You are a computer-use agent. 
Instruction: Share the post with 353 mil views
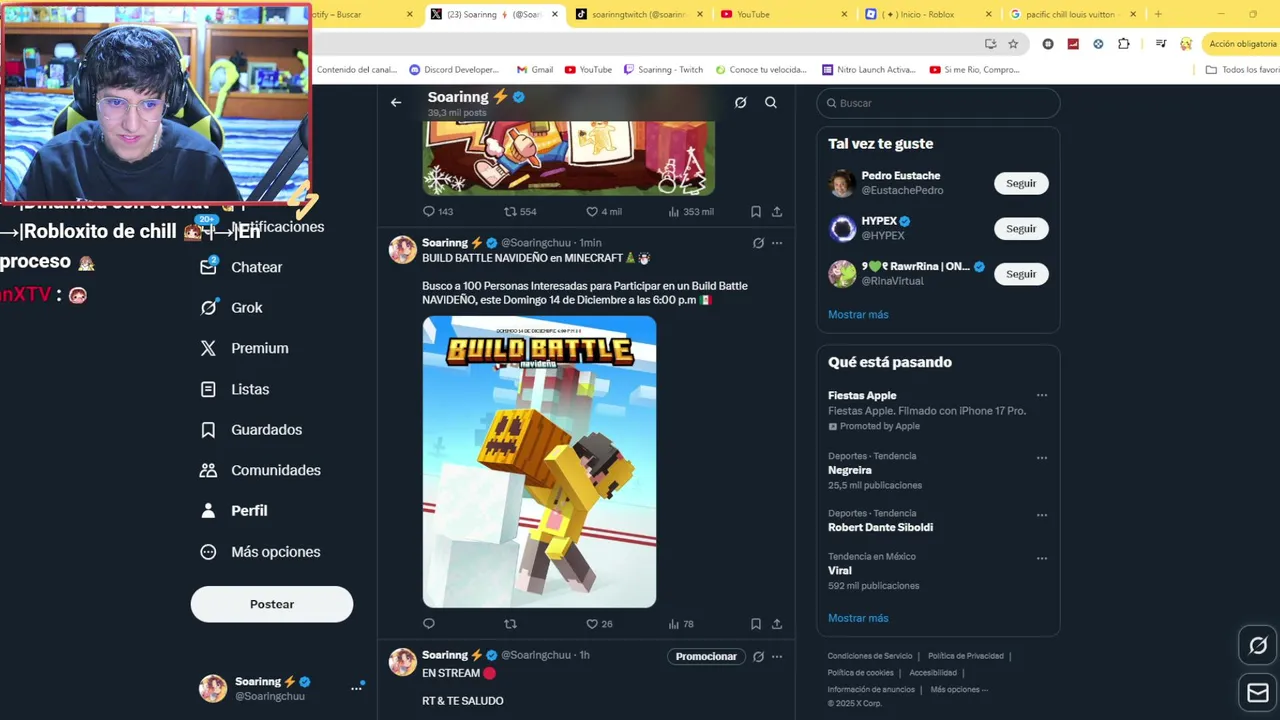(x=777, y=212)
